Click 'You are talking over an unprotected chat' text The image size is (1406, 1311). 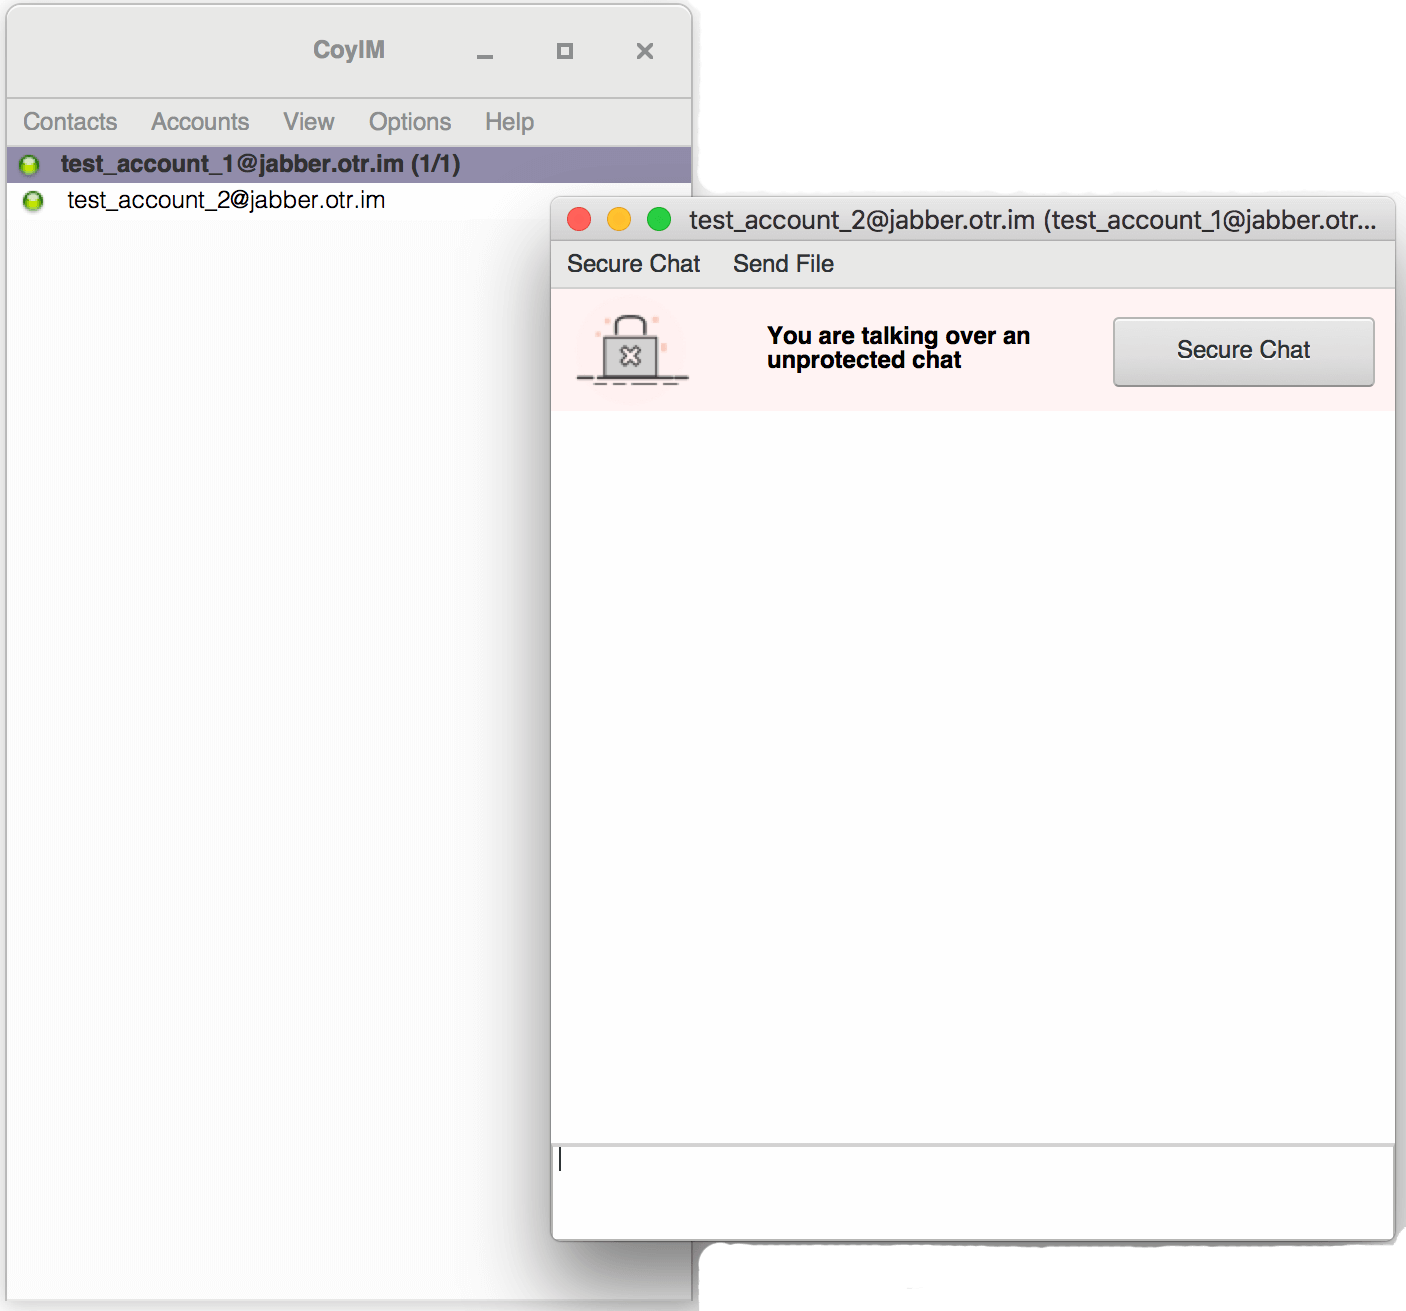(x=898, y=348)
